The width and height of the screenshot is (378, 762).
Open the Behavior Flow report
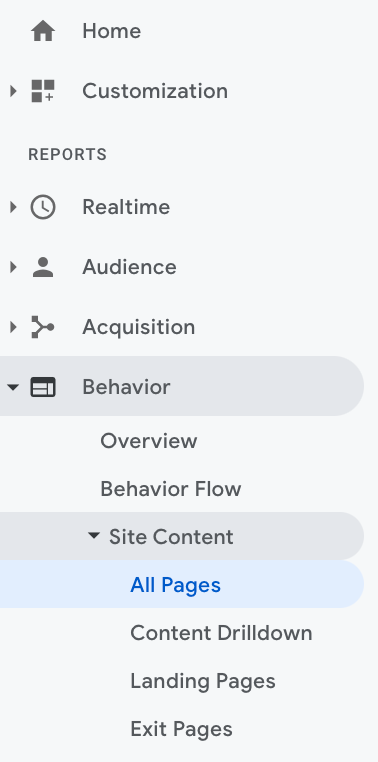point(171,489)
